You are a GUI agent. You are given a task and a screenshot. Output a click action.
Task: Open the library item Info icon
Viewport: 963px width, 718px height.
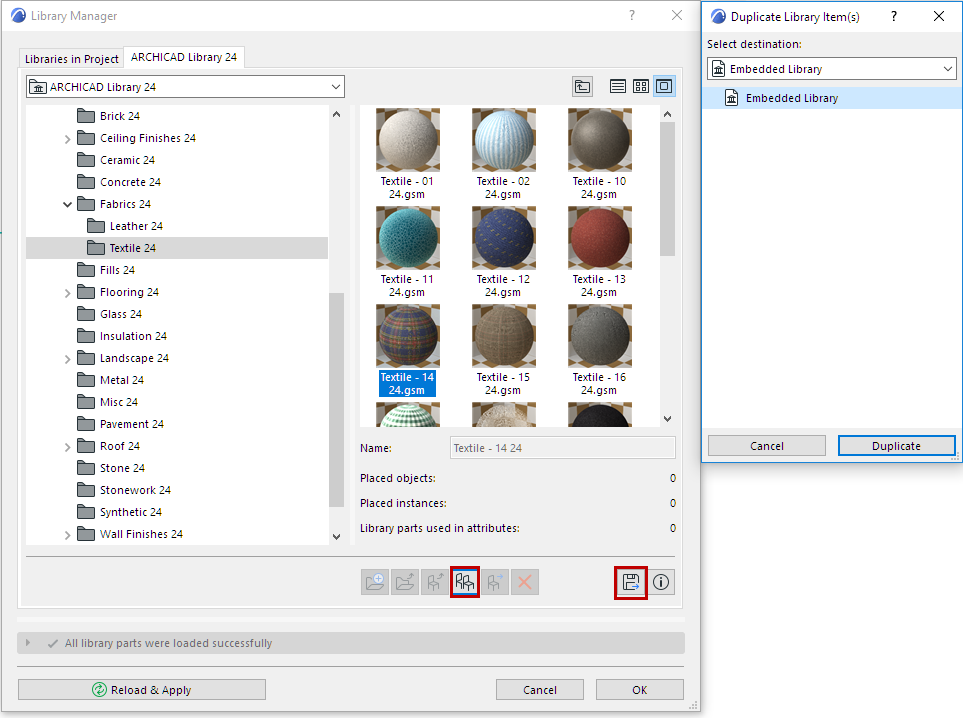[661, 582]
